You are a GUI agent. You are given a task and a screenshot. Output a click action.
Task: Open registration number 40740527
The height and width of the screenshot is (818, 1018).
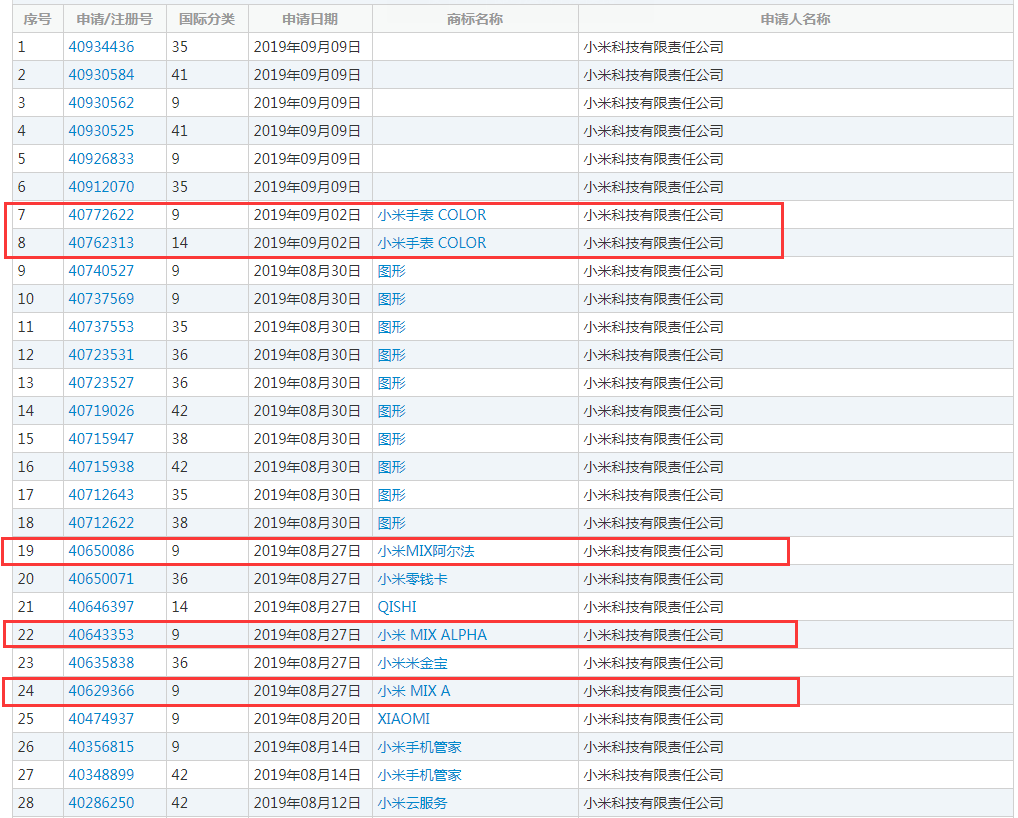click(x=101, y=271)
